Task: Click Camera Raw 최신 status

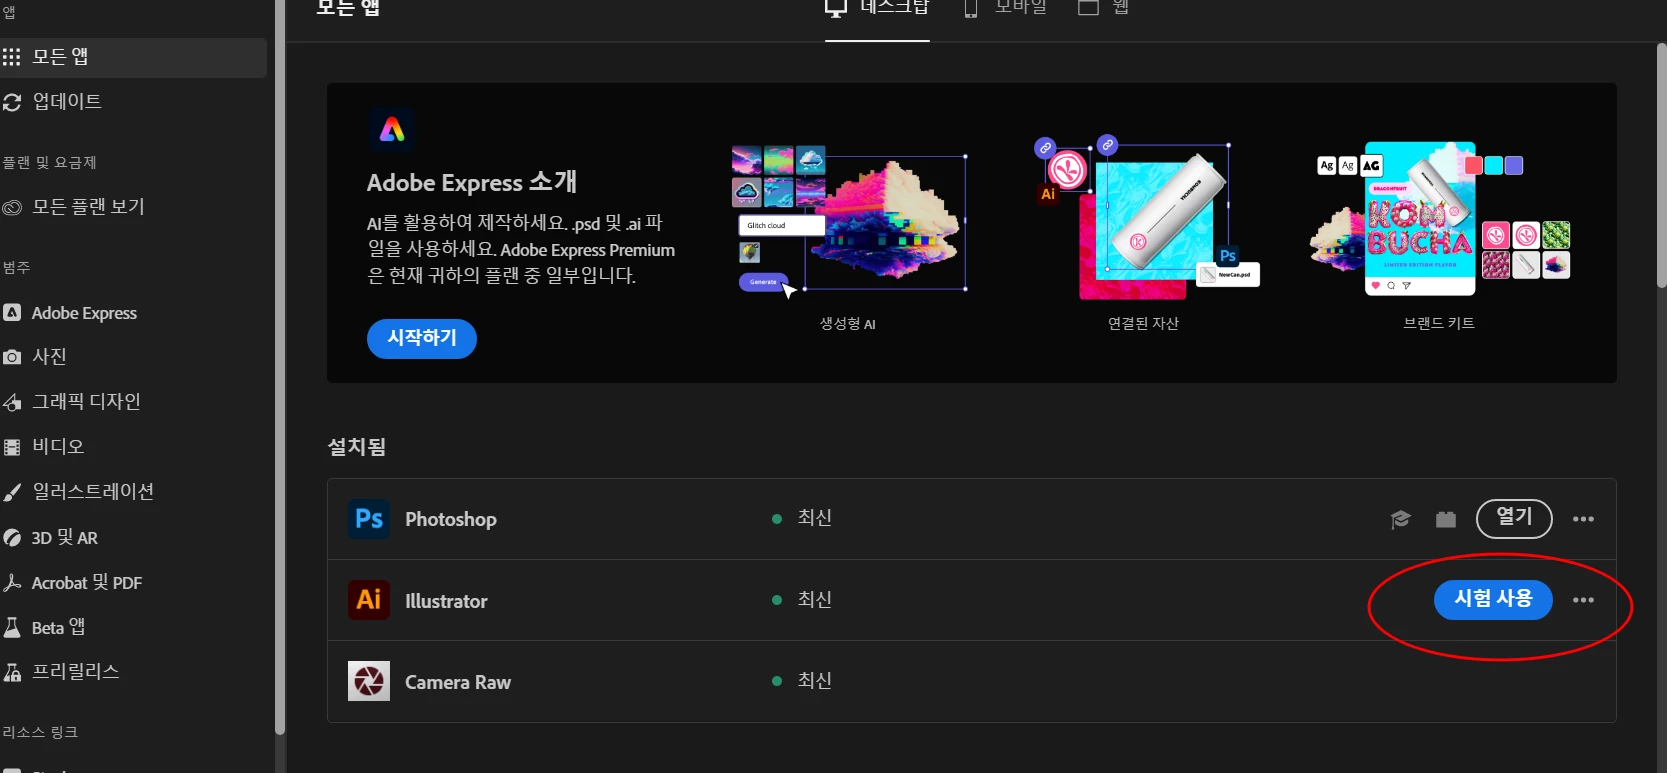Action: coord(803,681)
